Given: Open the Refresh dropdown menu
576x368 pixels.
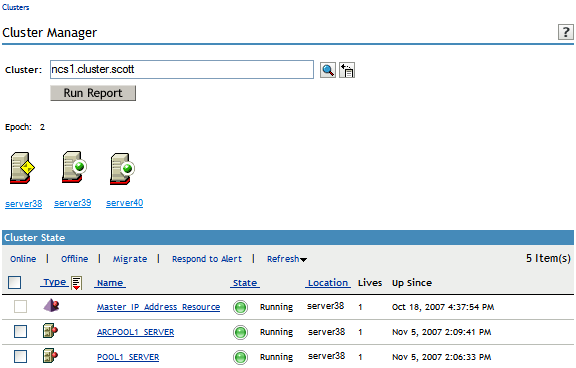Looking at the screenshot, I should click(x=287, y=259).
